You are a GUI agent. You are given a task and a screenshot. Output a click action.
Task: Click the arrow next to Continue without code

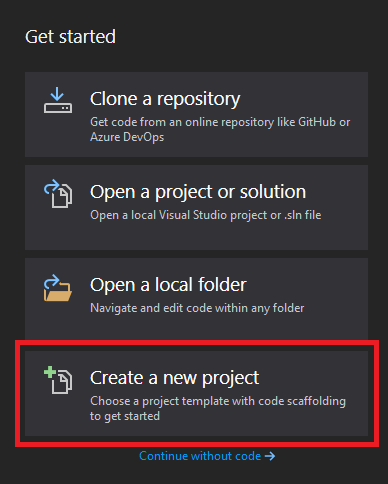[270, 456]
